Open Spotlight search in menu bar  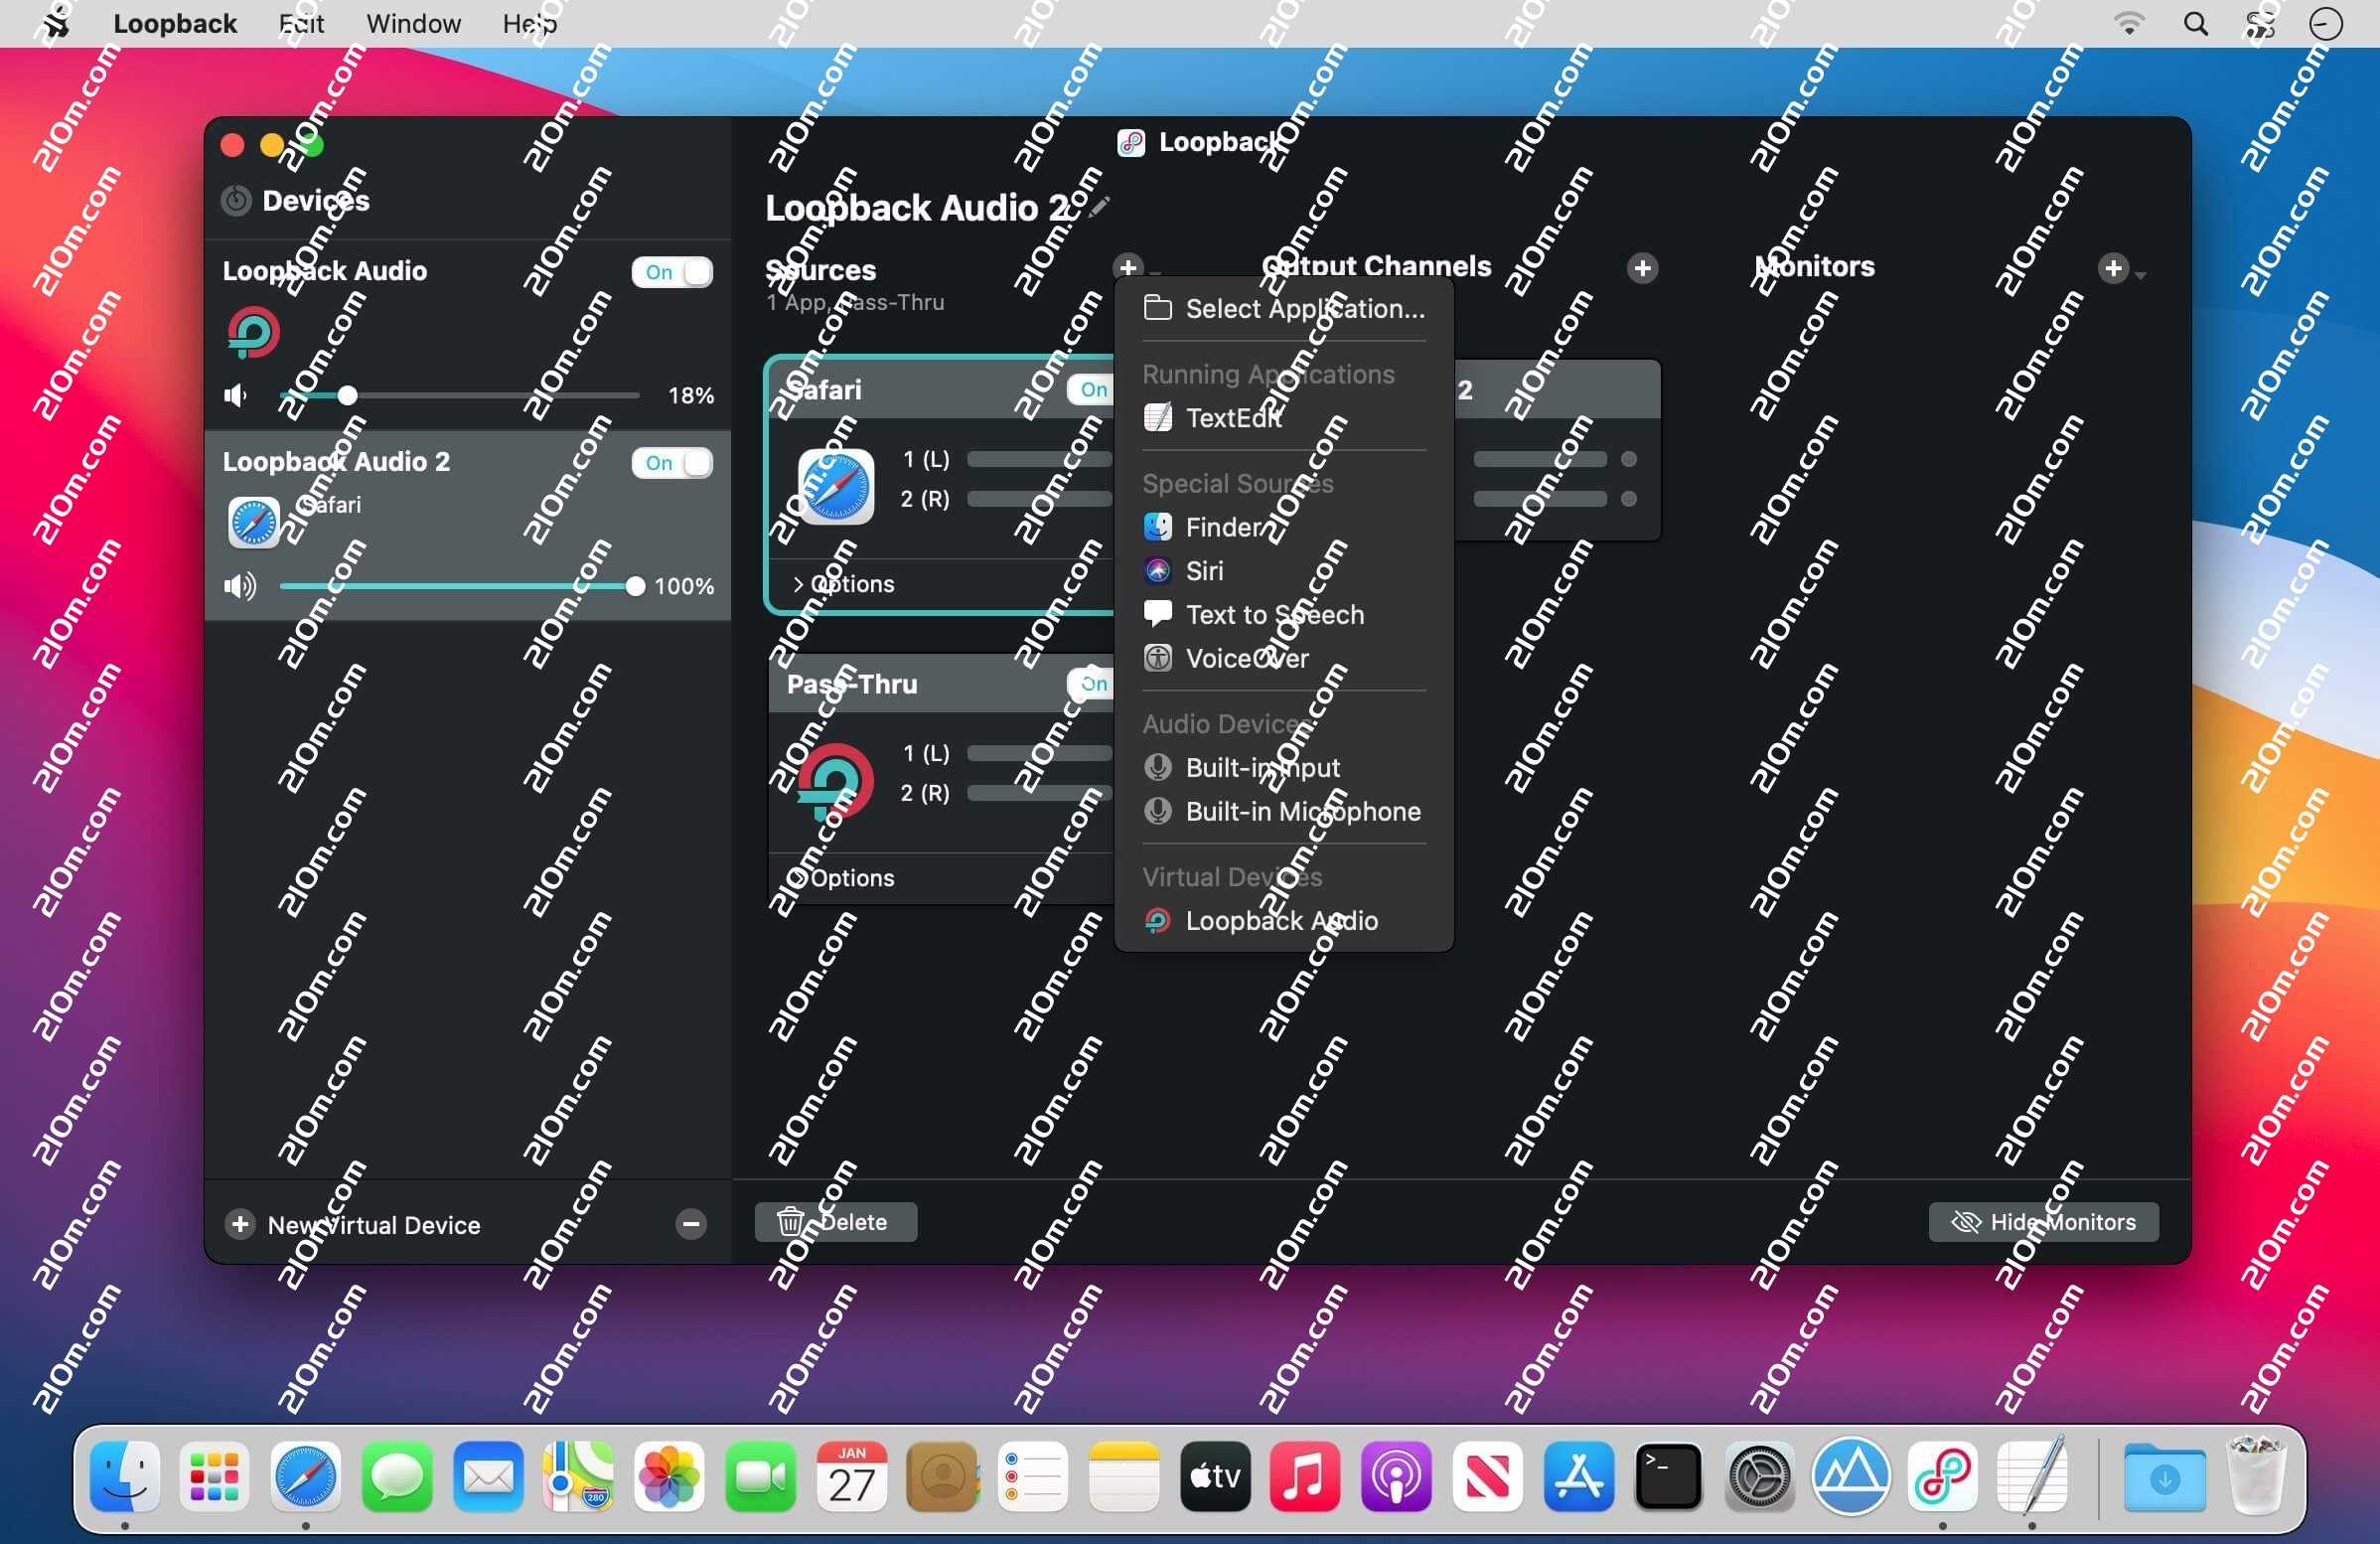[2195, 23]
